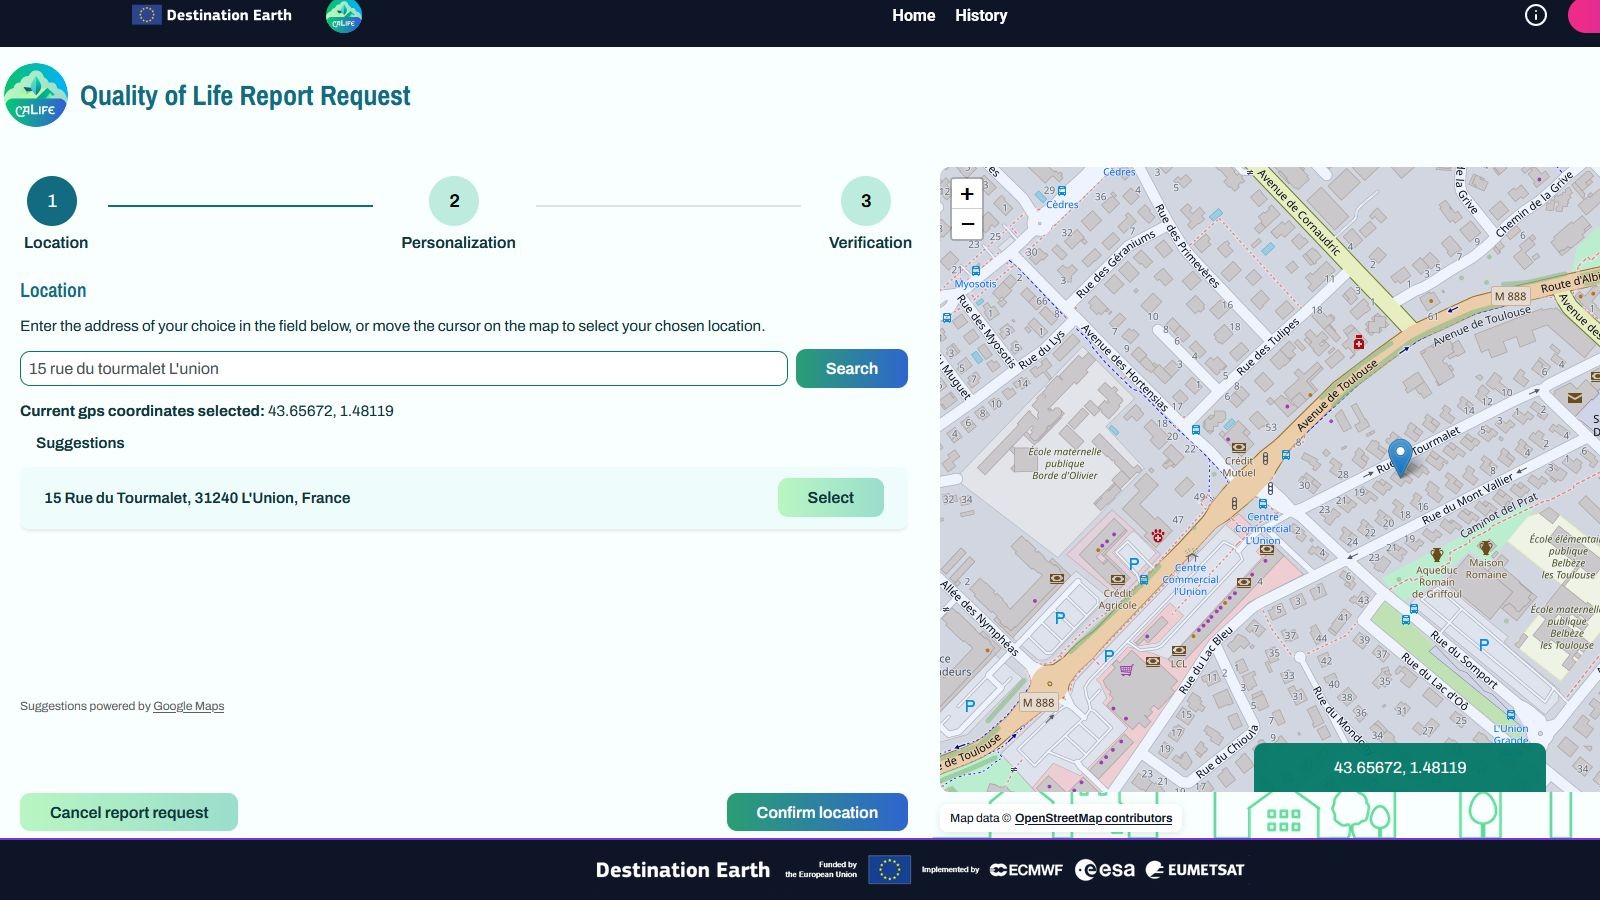The width and height of the screenshot is (1600, 900).
Task: Click the ECMWF logo in footer
Action: pos(1026,870)
